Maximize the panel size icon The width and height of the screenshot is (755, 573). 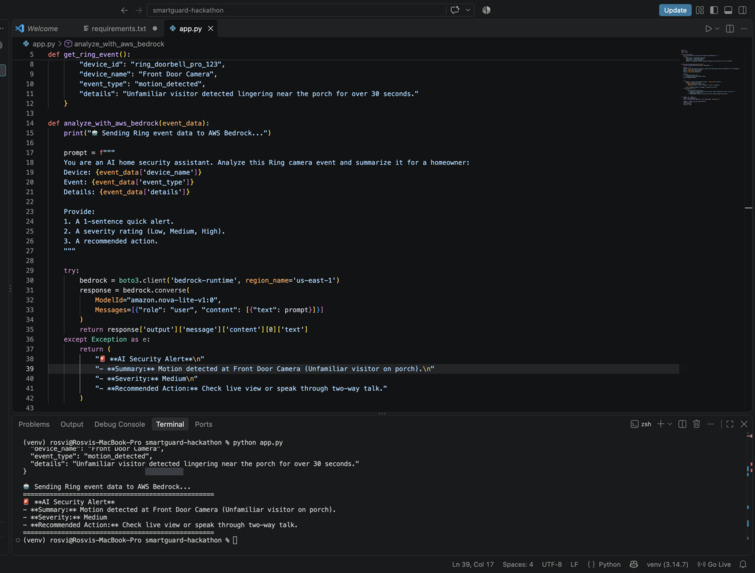[730, 424]
